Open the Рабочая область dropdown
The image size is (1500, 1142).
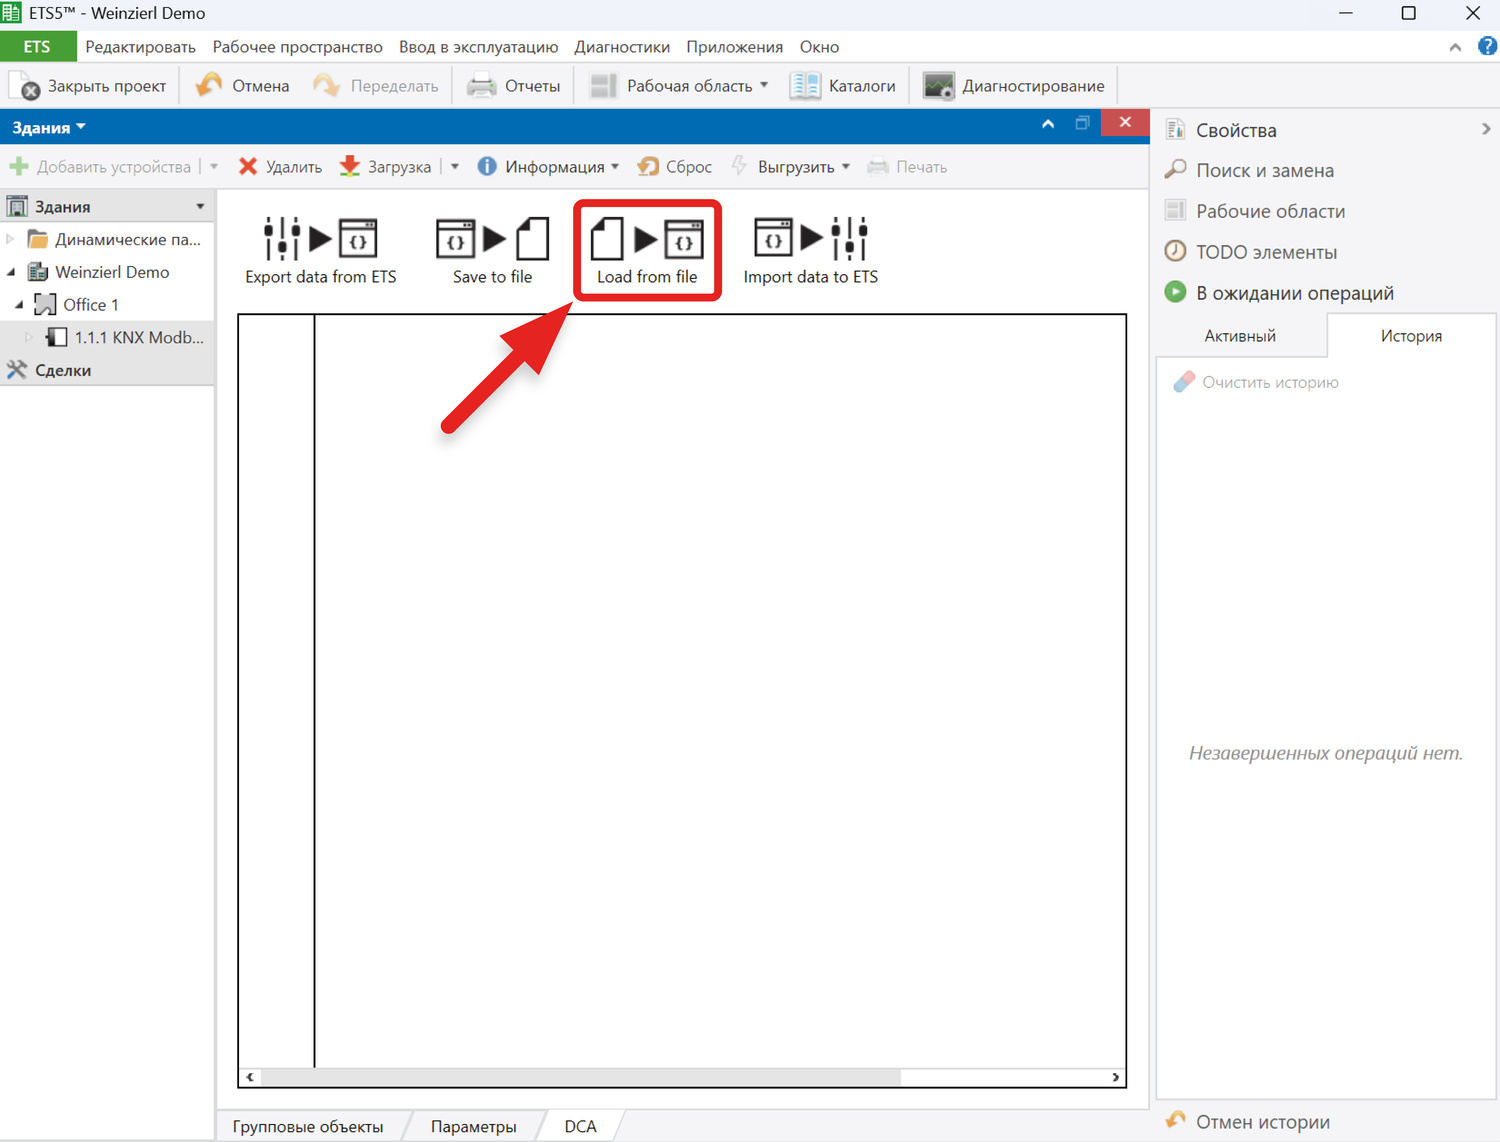tap(764, 86)
